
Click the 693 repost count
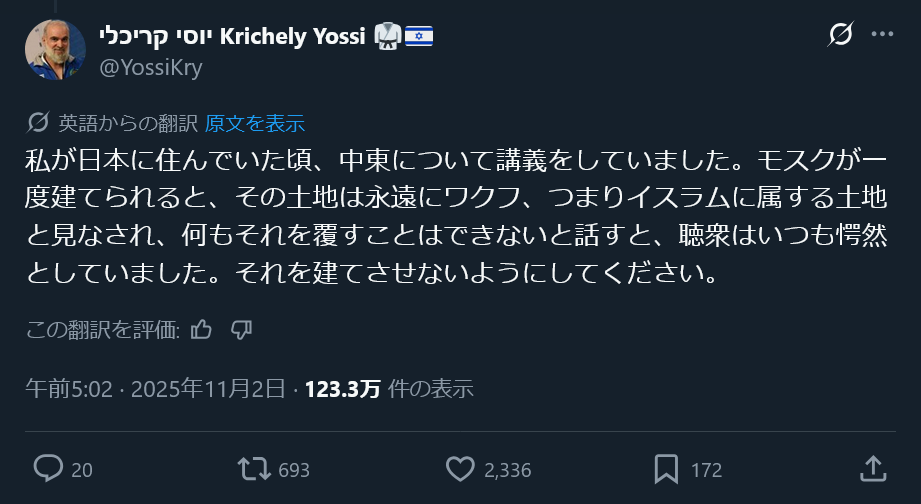[x=294, y=469]
